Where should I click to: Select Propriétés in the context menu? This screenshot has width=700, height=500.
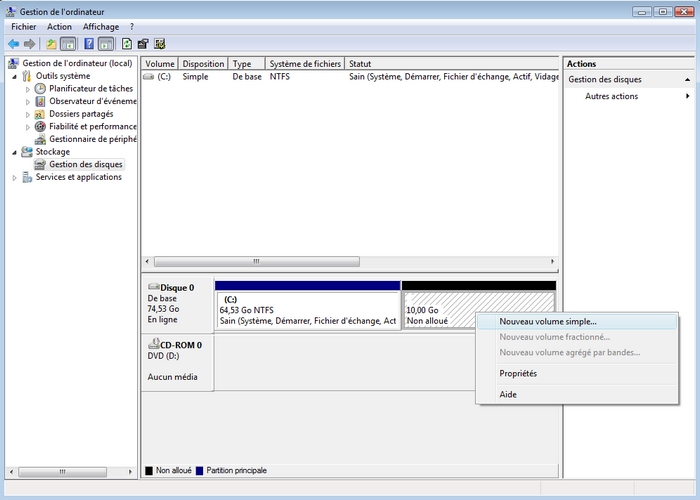pos(518,373)
